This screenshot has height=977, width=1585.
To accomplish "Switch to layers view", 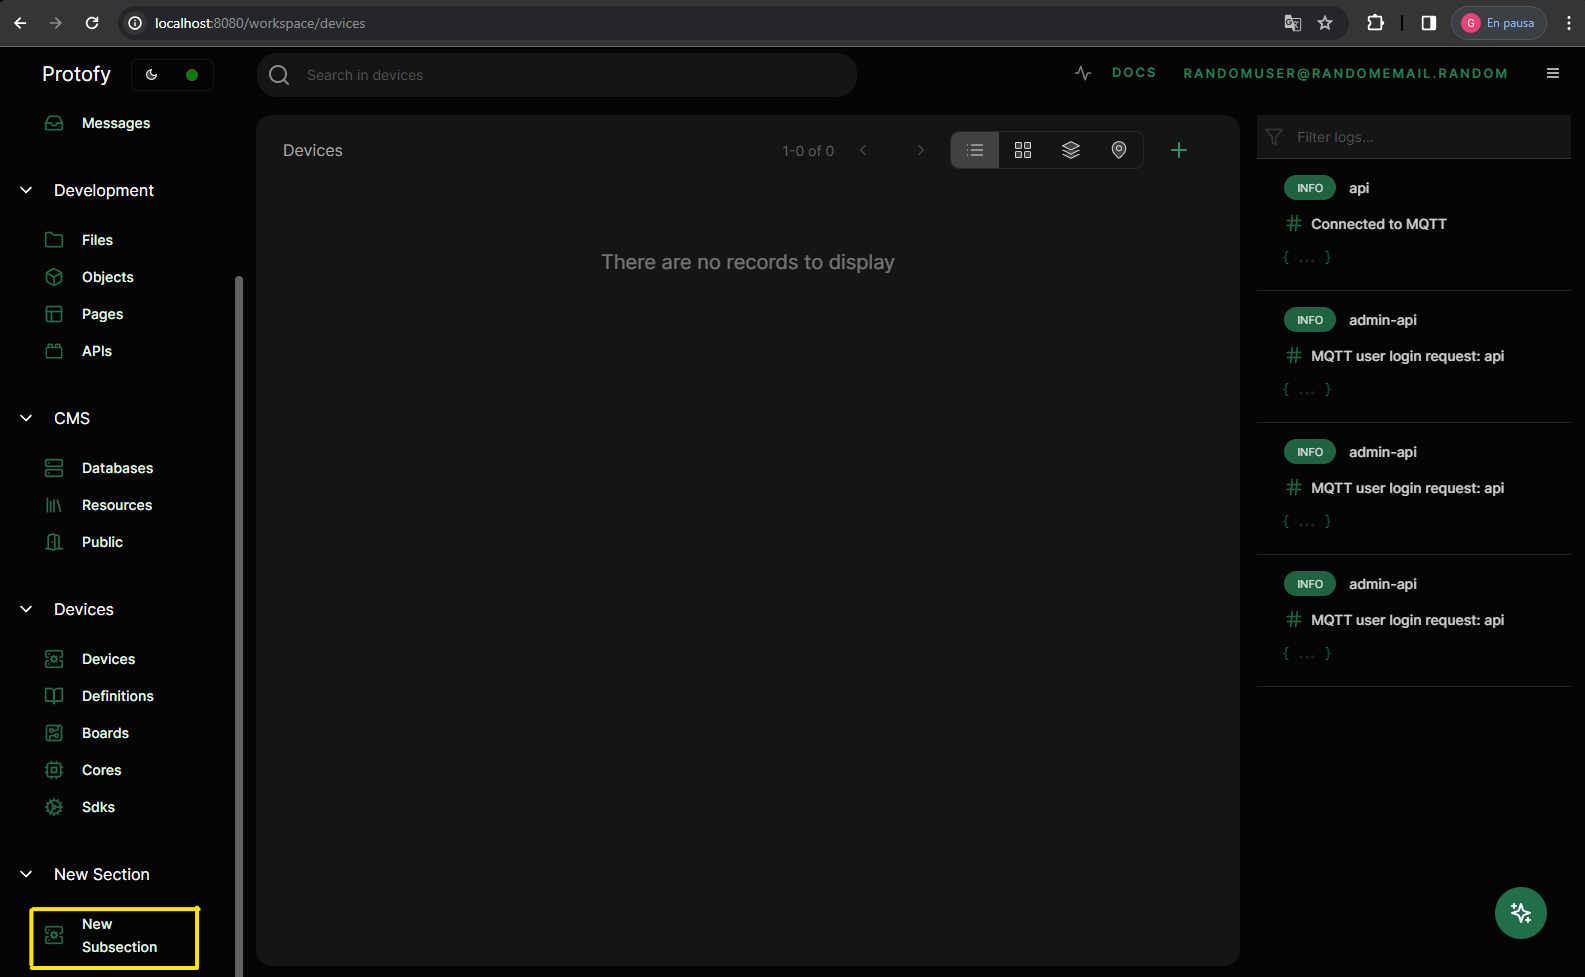I will pyautogui.click(x=1071, y=150).
